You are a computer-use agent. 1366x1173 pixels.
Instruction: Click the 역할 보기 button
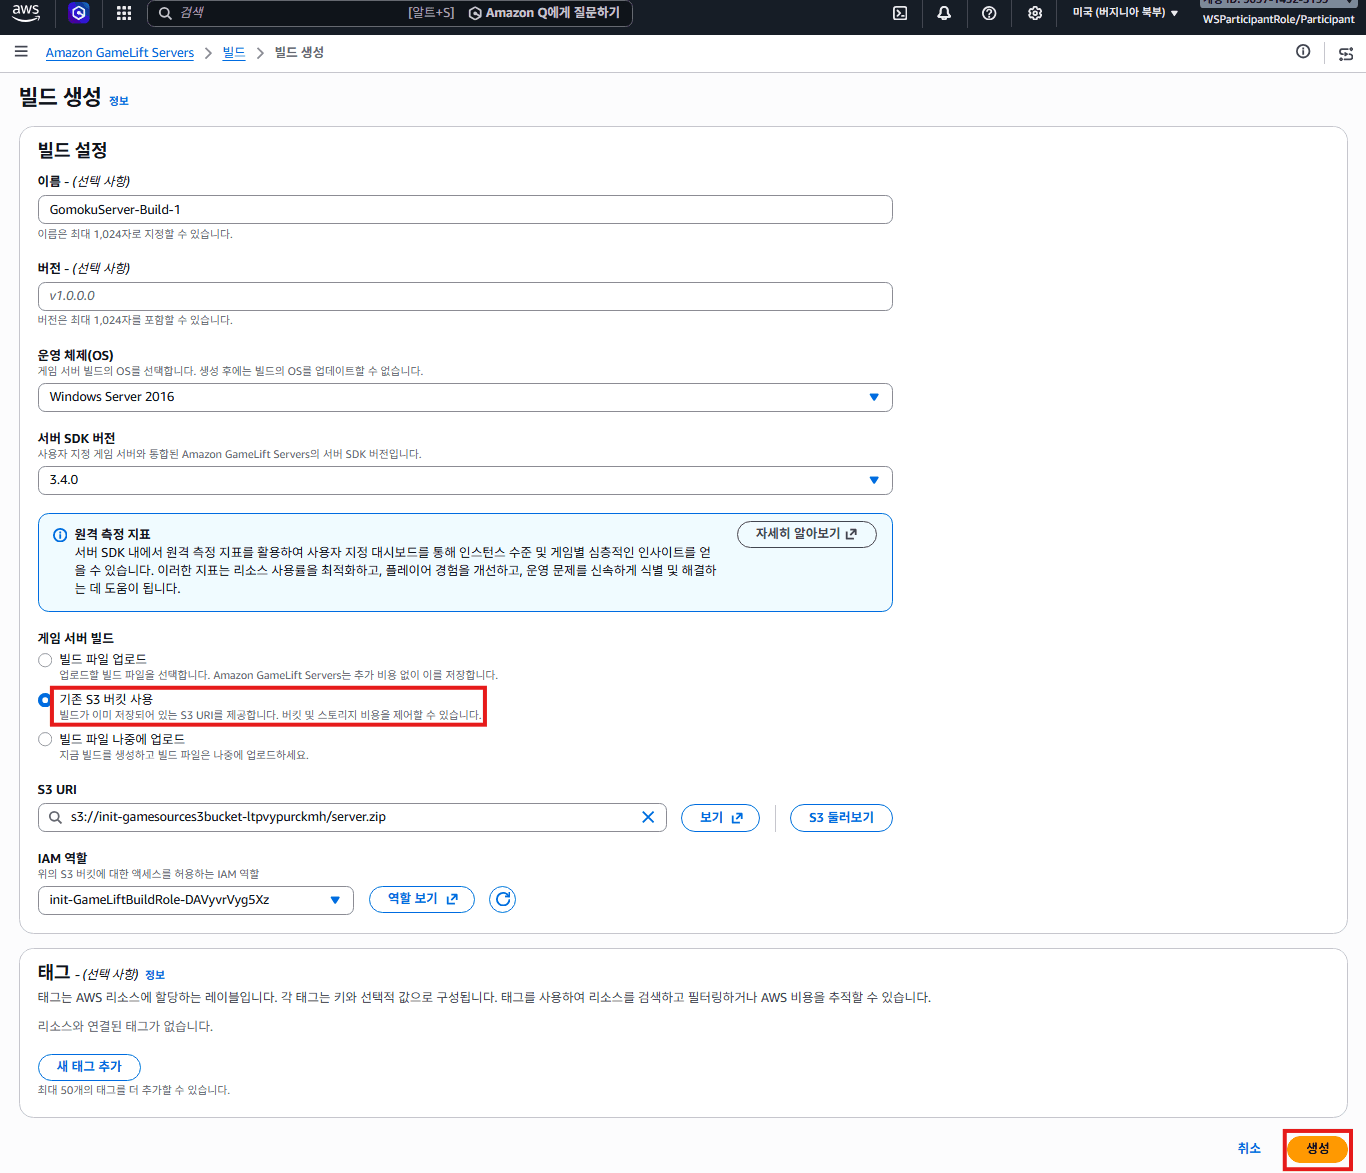(x=422, y=899)
